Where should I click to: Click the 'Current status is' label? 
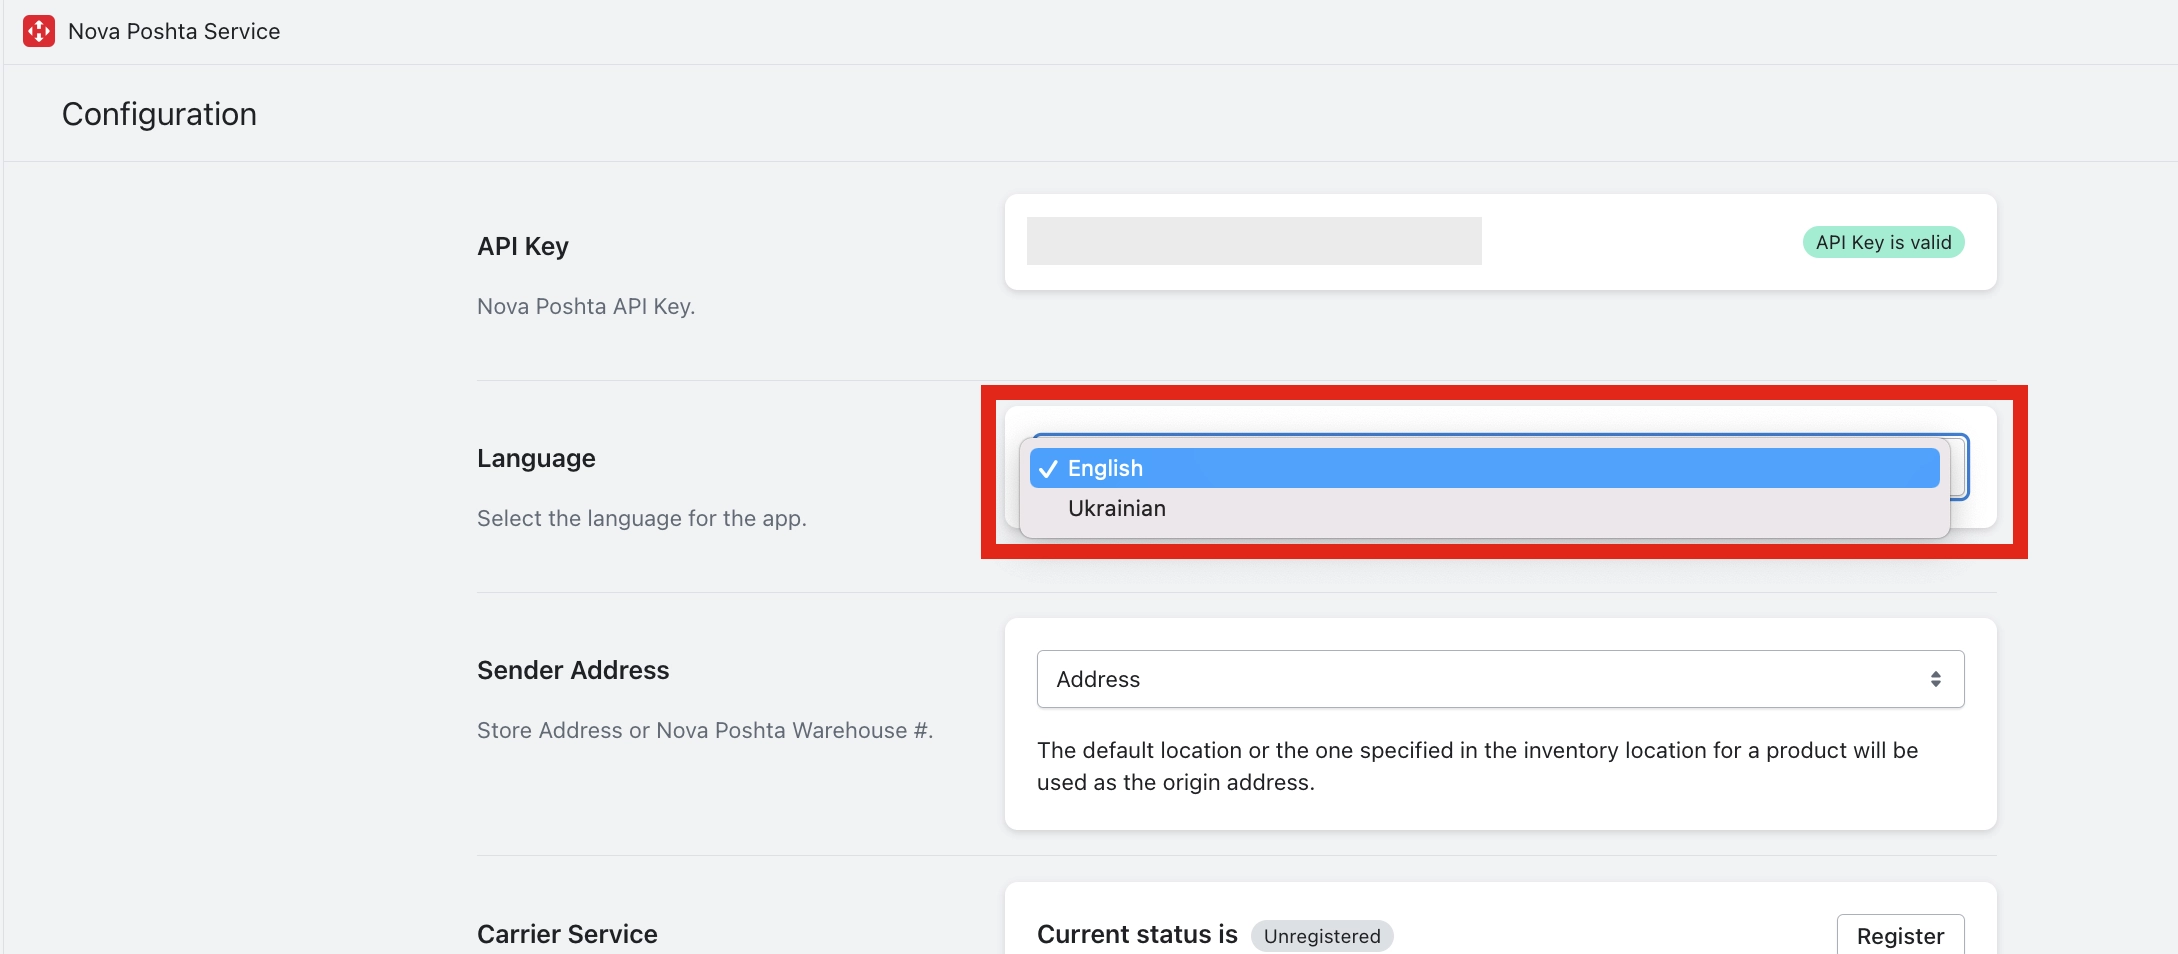(1137, 934)
